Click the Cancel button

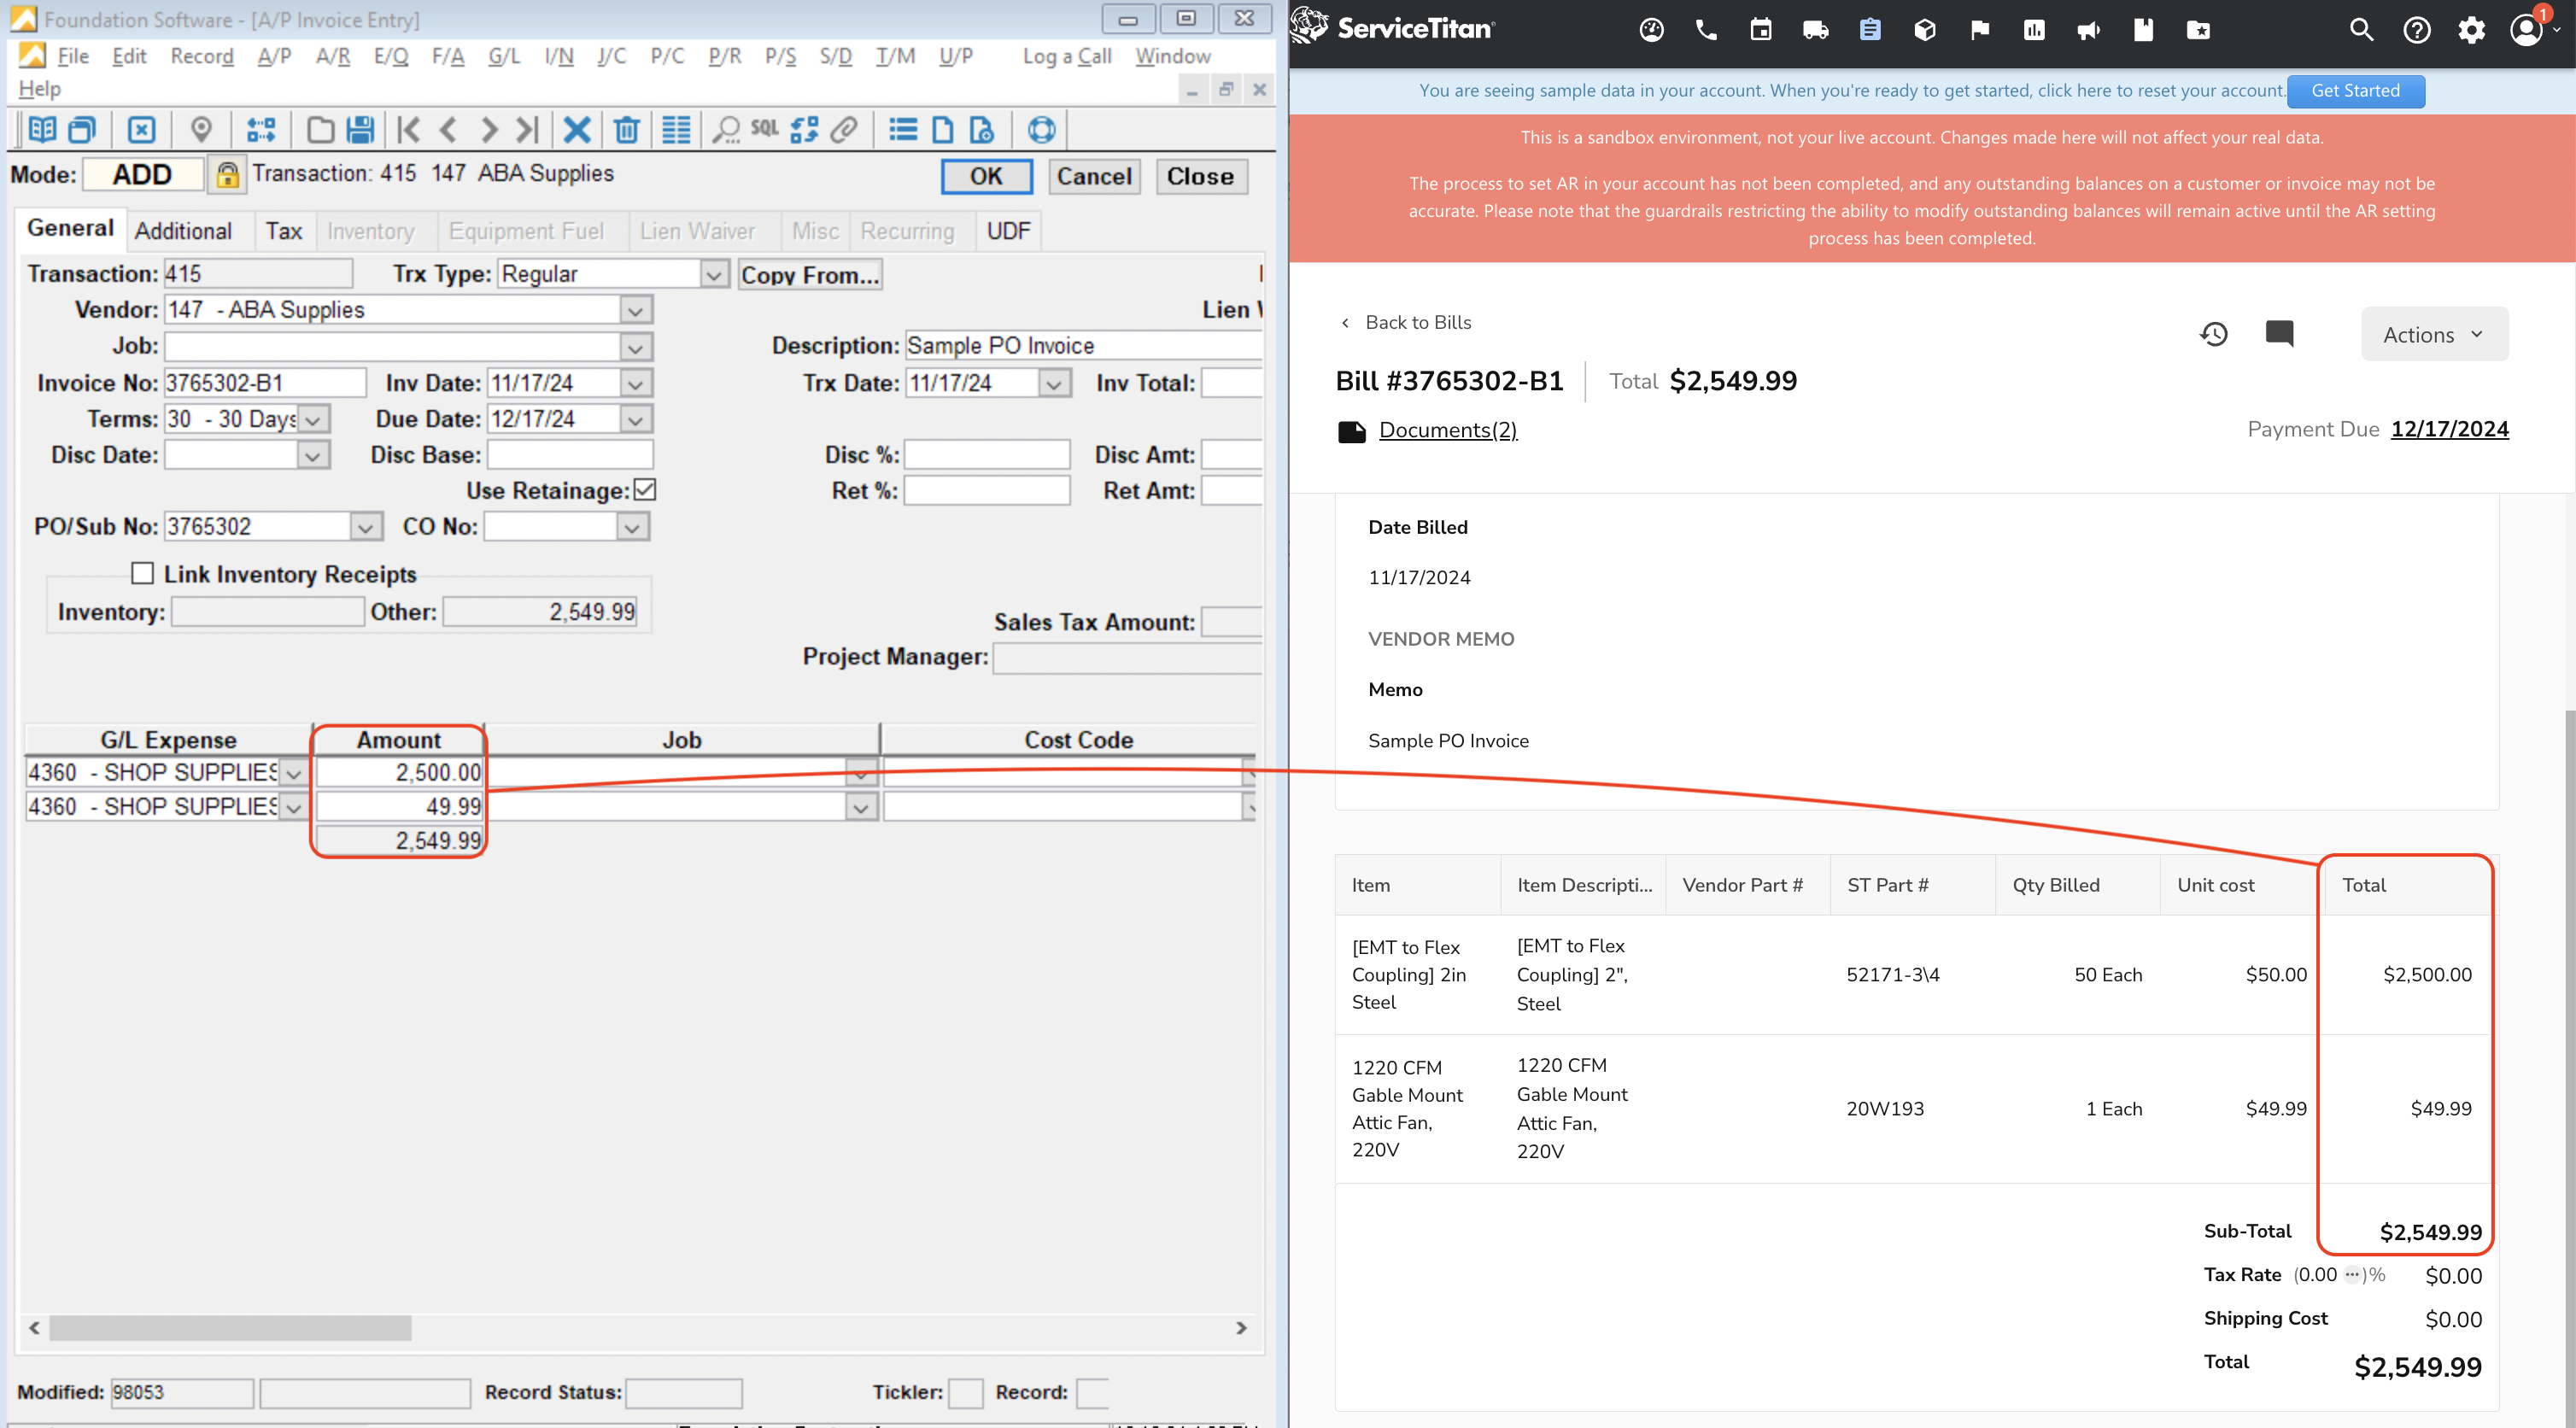(x=1094, y=176)
